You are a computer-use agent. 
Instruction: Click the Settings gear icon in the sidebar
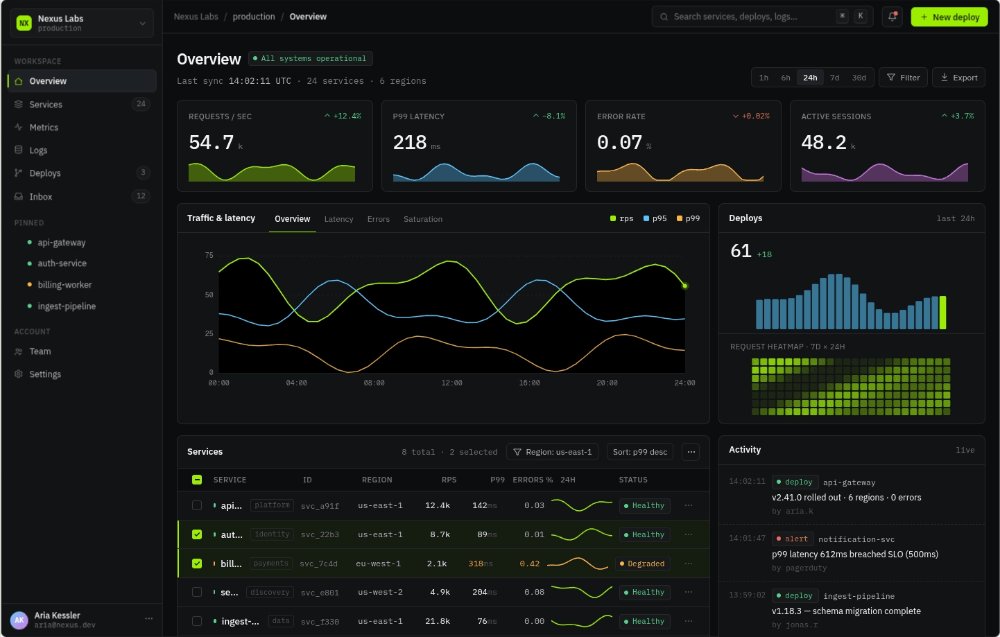pyautogui.click(x=18, y=374)
